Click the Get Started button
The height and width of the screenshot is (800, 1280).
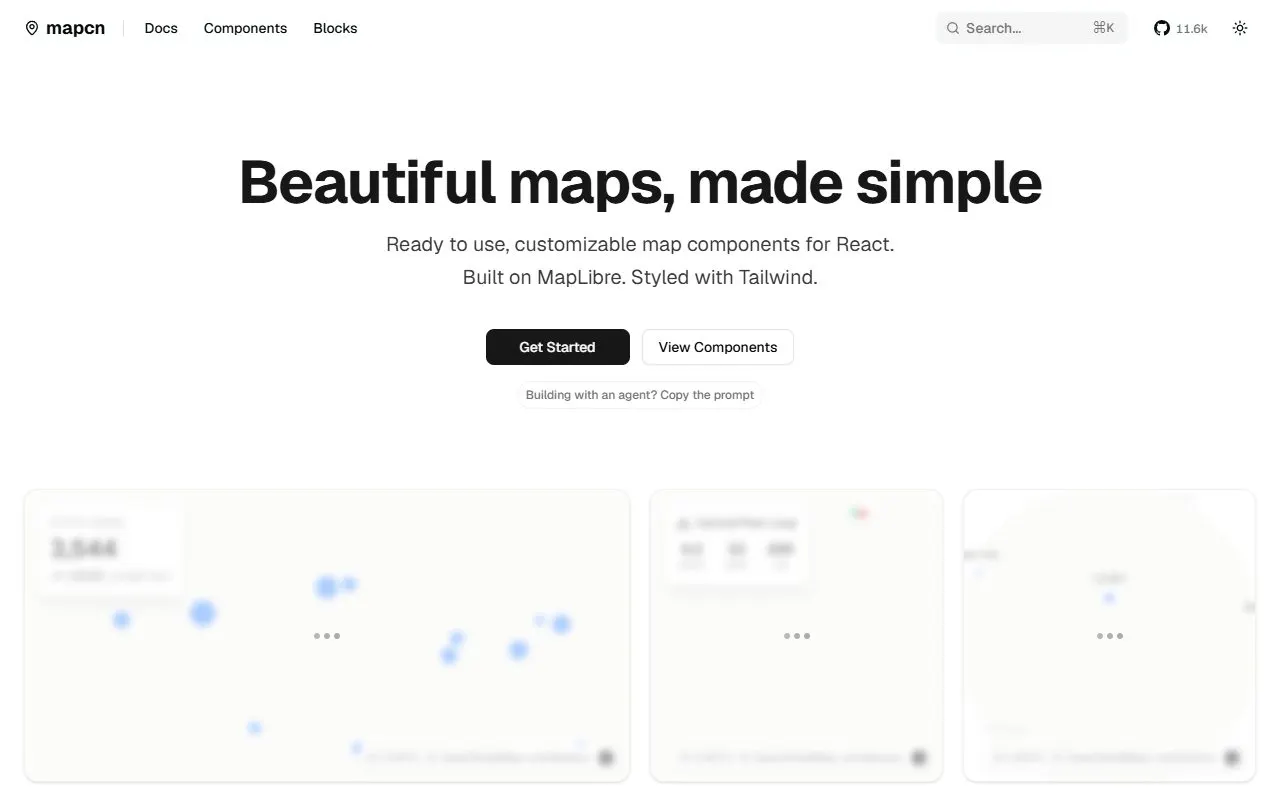558,347
